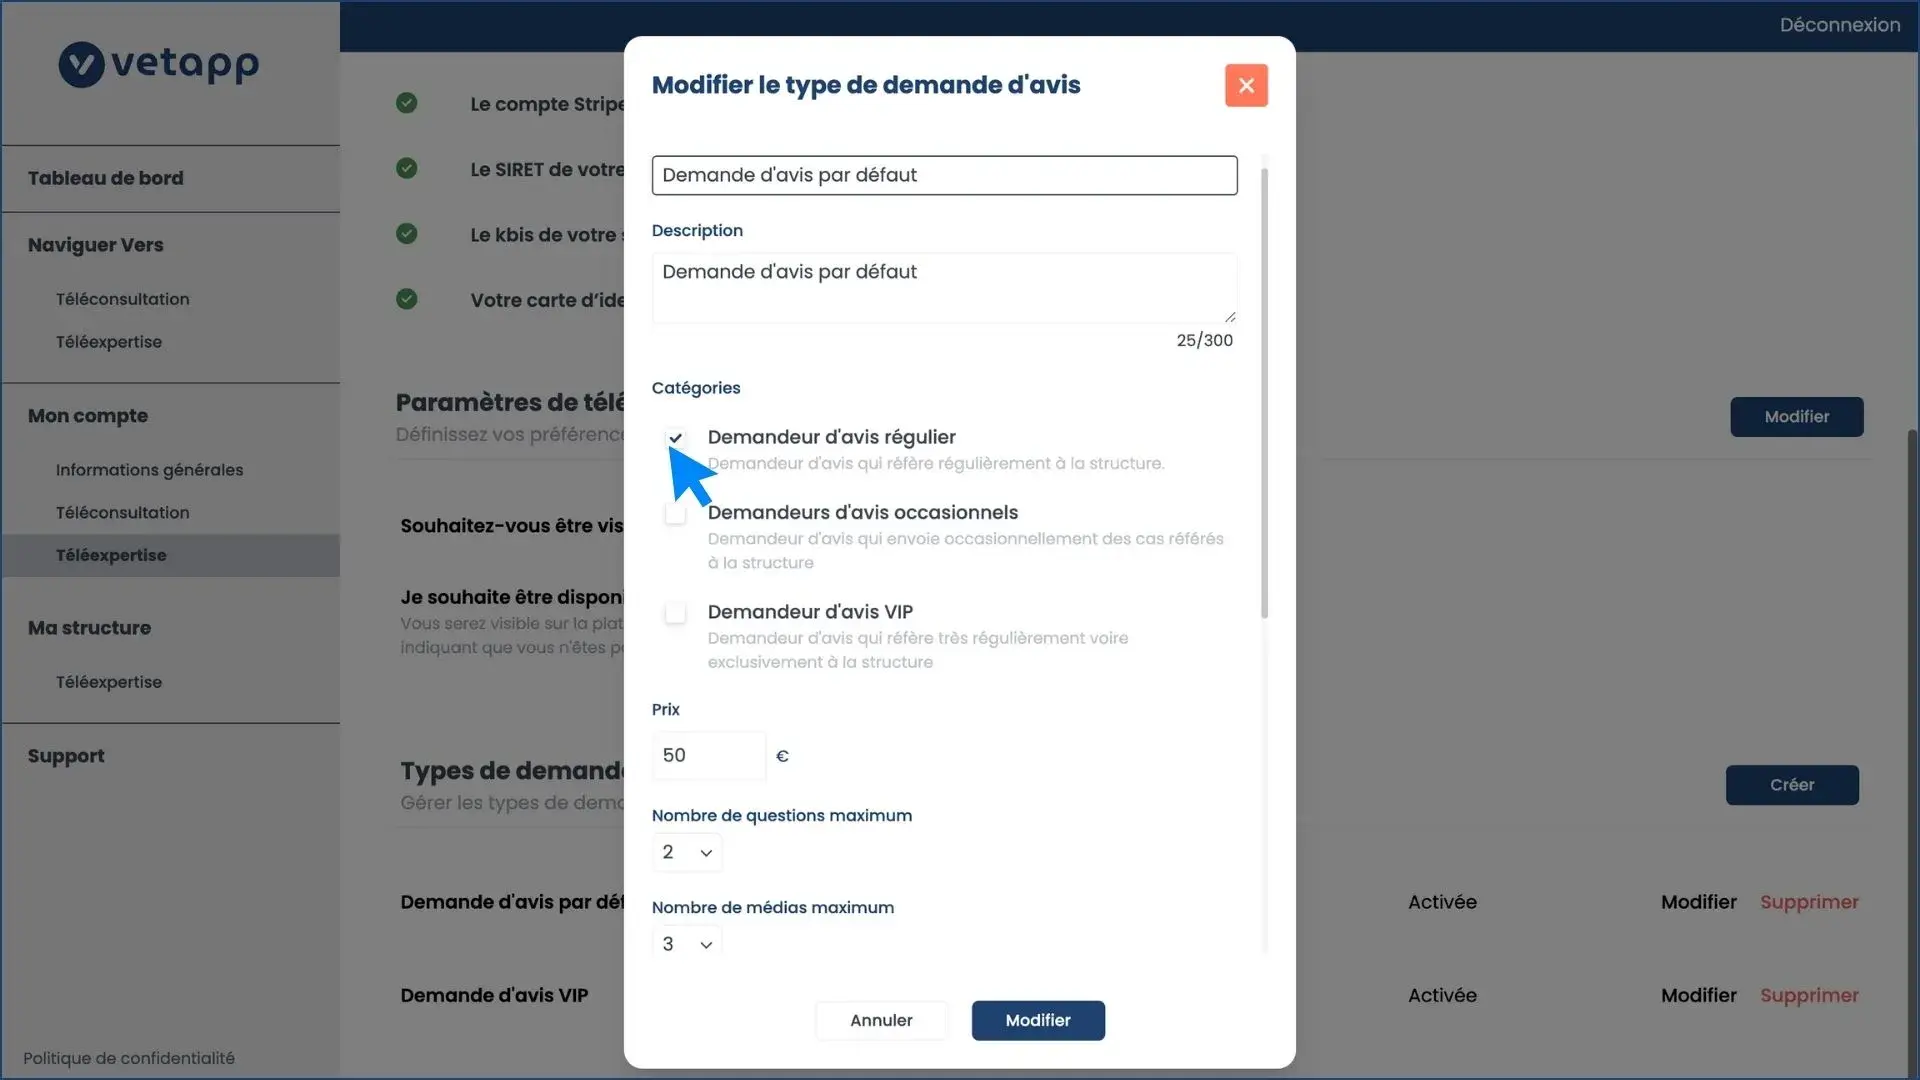Image resolution: width=1920 pixels, height=1080 pixels.
Task: Uncheck Demandeur d'avis régulier checkbox
Action: tap(676, 438)
